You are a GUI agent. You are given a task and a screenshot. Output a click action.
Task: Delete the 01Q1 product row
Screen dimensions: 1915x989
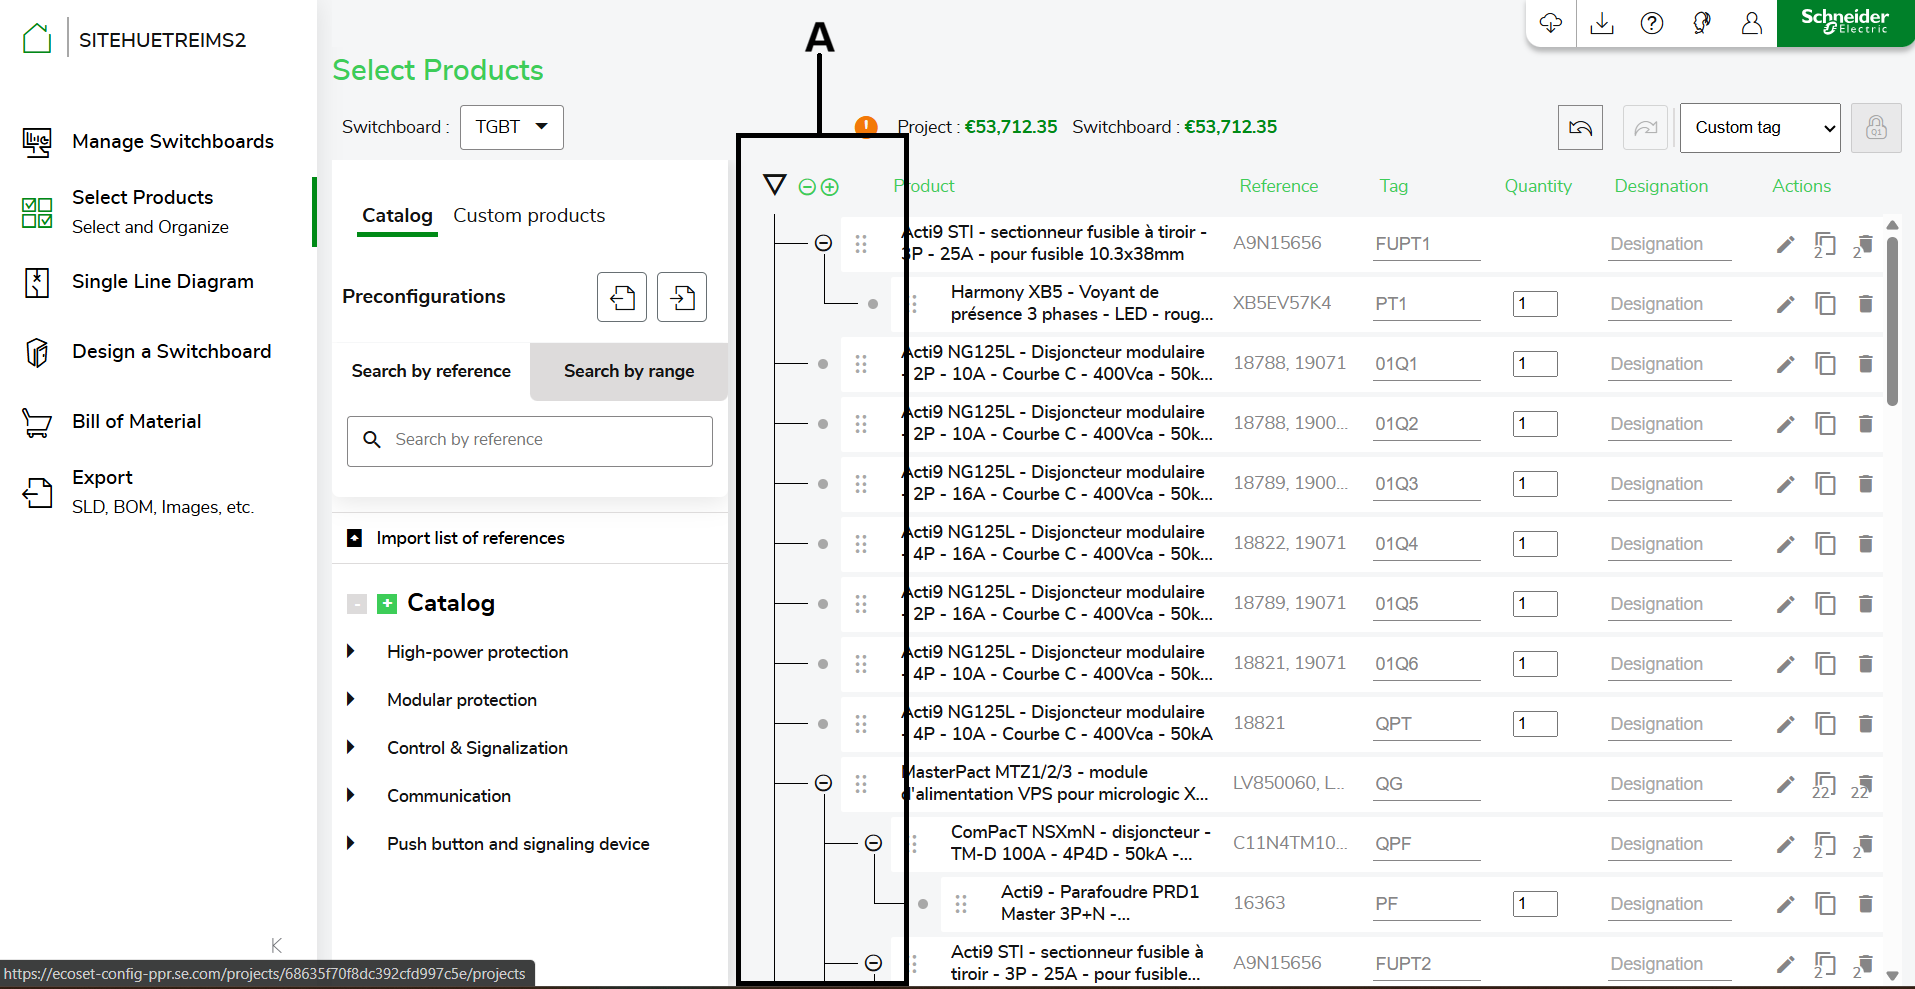(x=1865, y=364)
